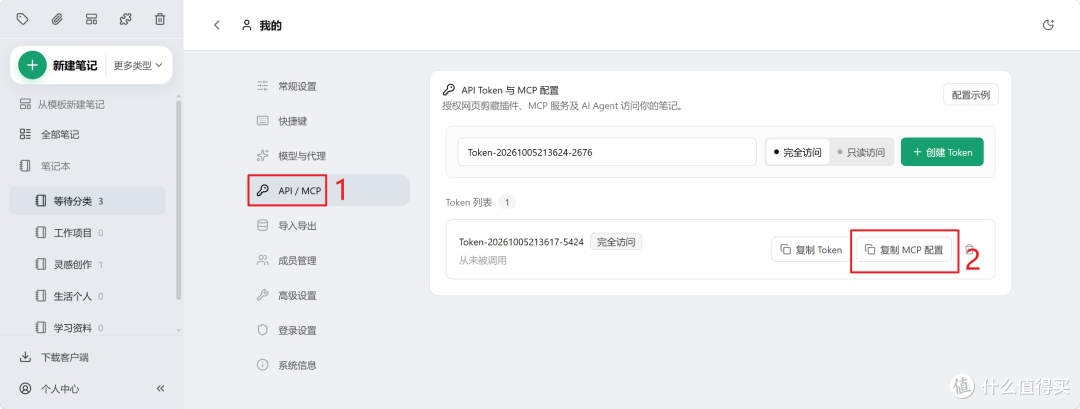Viewport: 1080px width, 409px height.
Task: Click the 完全访问 badge on token row
Action: point(616,242)
